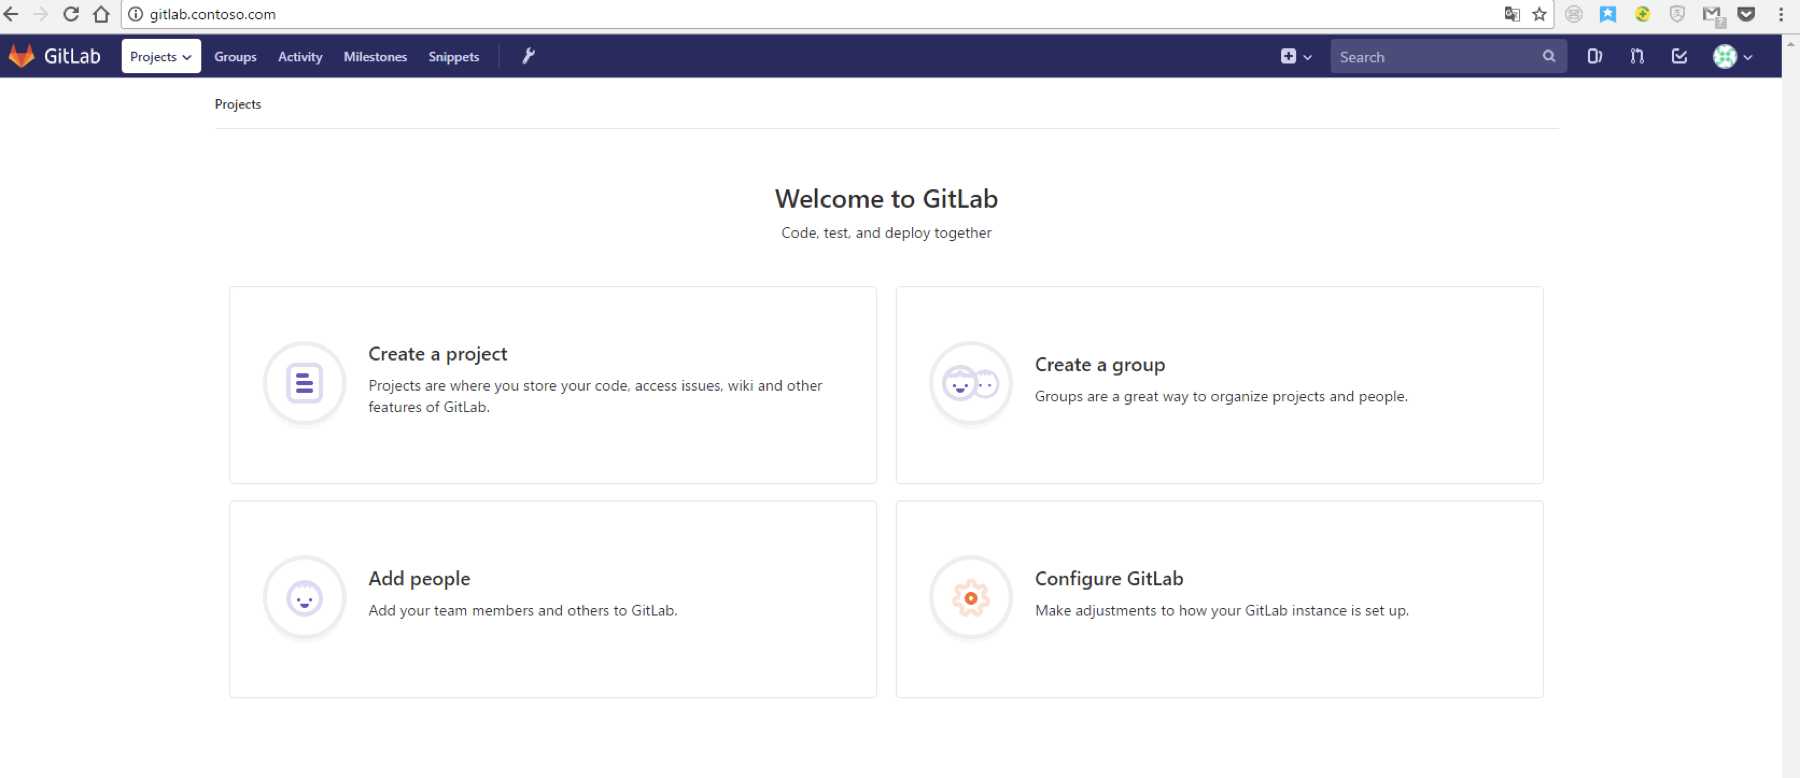Open the Pocket extension icon
Viewport: 1800px width, 778px height.
click(1746, 14)
